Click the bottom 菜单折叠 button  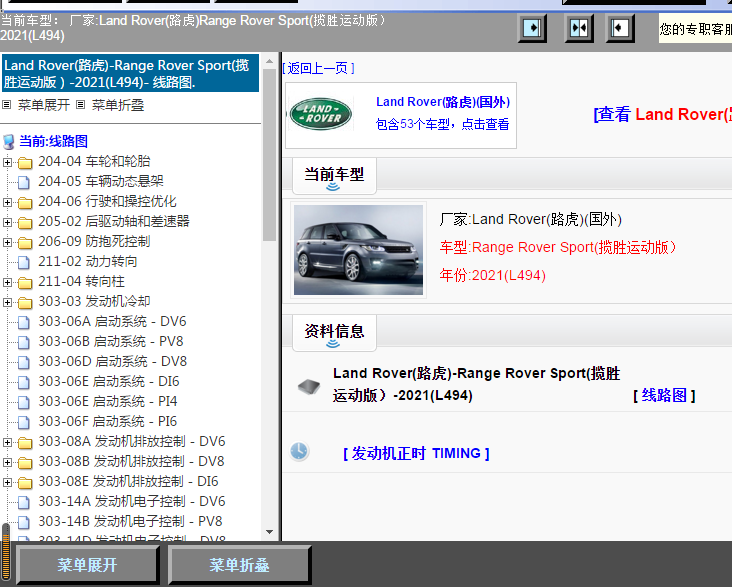239,565
